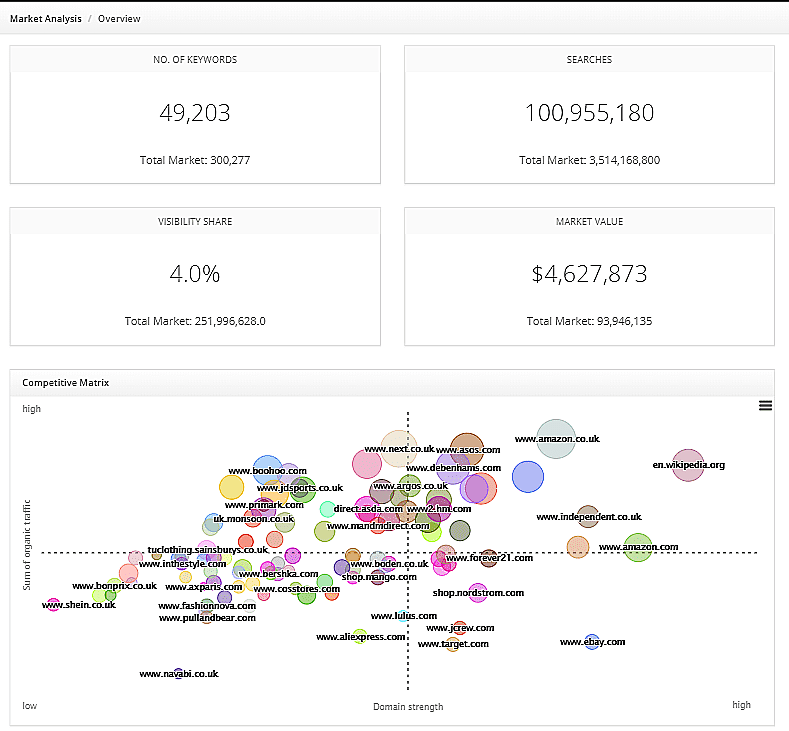789x731 pixels.
Task: Click the Visibility Share value 4.0%
Action: [195, 274]
